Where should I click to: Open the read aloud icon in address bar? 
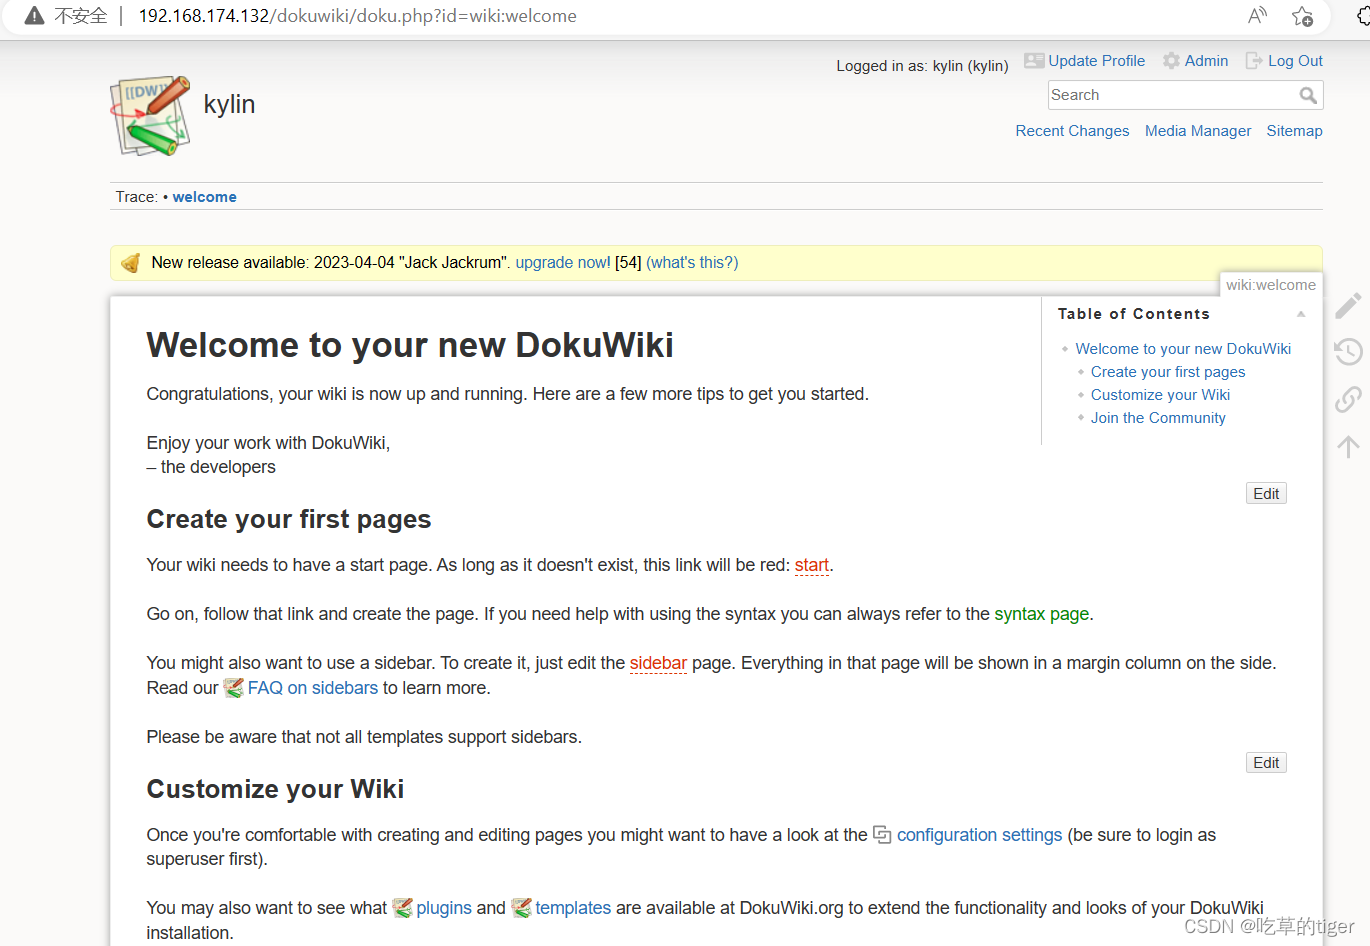pos(1257,15)
